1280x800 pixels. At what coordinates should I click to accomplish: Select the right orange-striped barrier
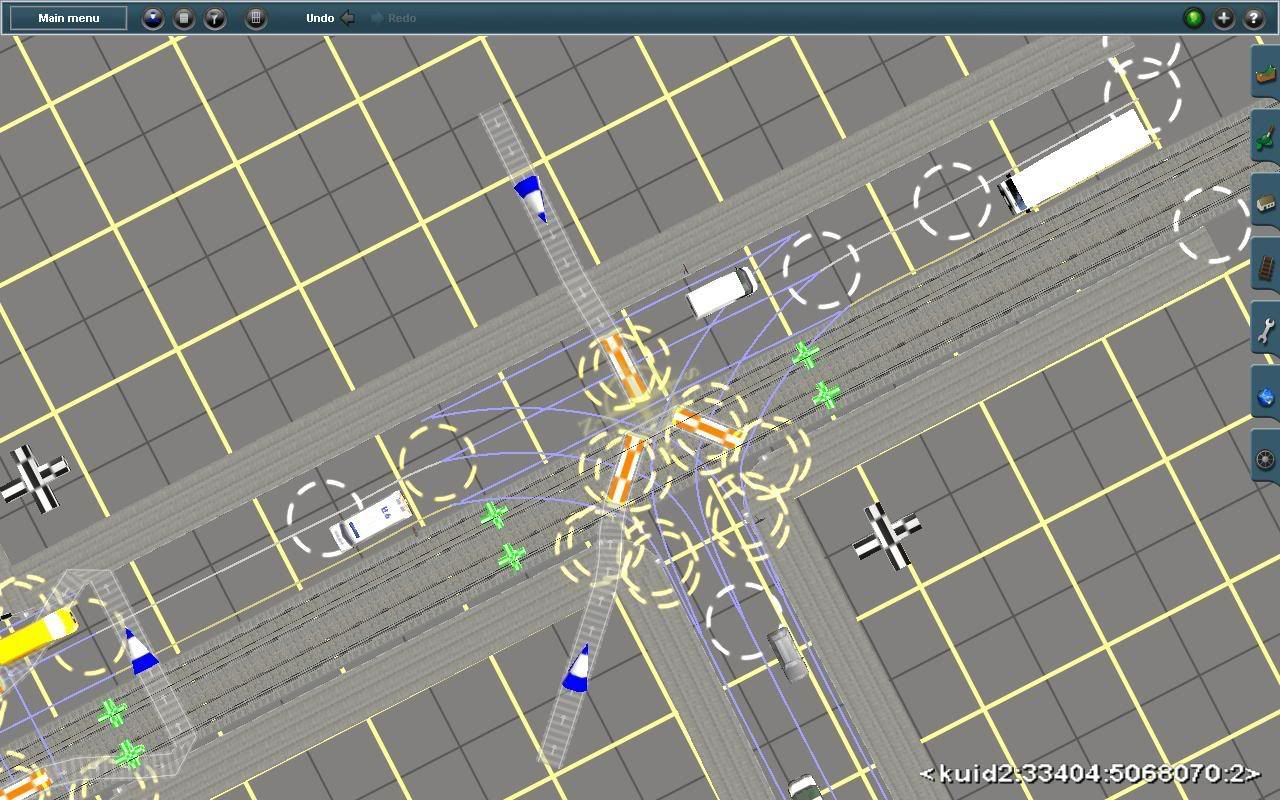tap(708, 427)
